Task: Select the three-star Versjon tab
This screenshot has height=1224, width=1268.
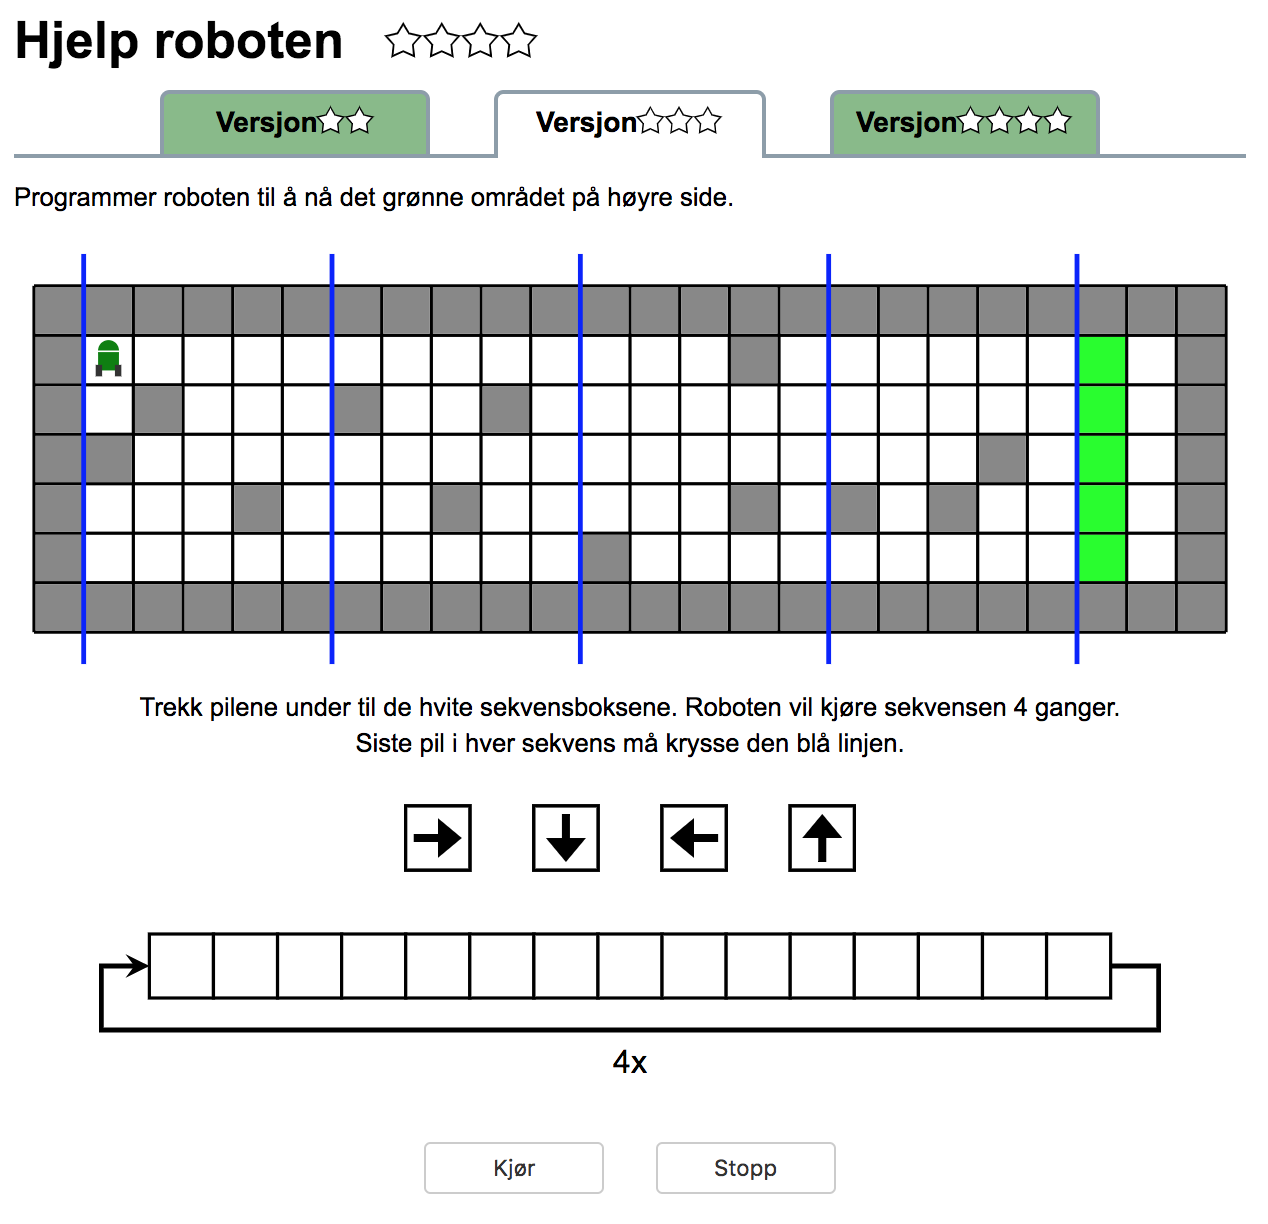Action: point(630,123)
